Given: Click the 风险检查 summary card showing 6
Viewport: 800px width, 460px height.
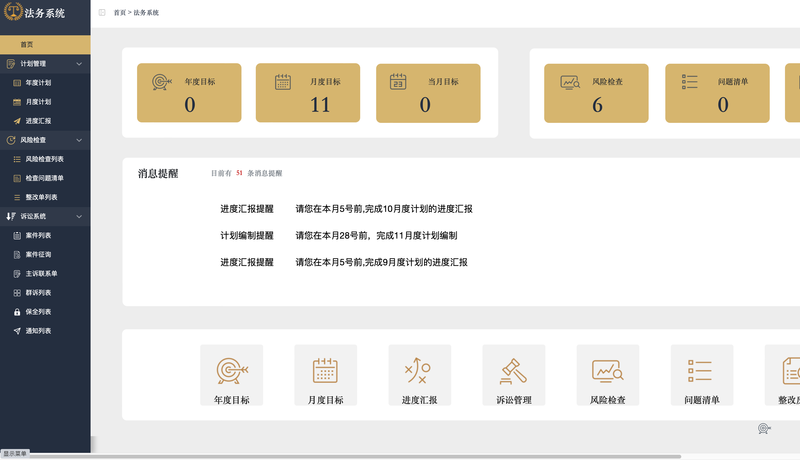Looking at the screenshot, I should [x=596, y=93].
